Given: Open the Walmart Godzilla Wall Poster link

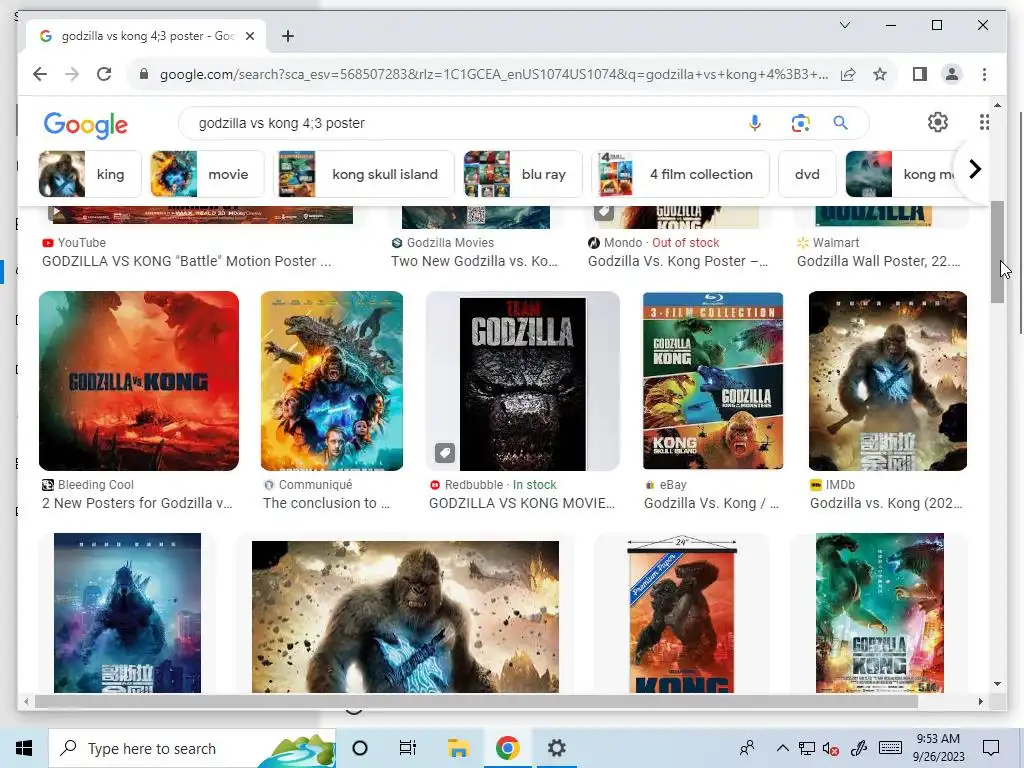Looking at the screenshot, I should [878, 261].
